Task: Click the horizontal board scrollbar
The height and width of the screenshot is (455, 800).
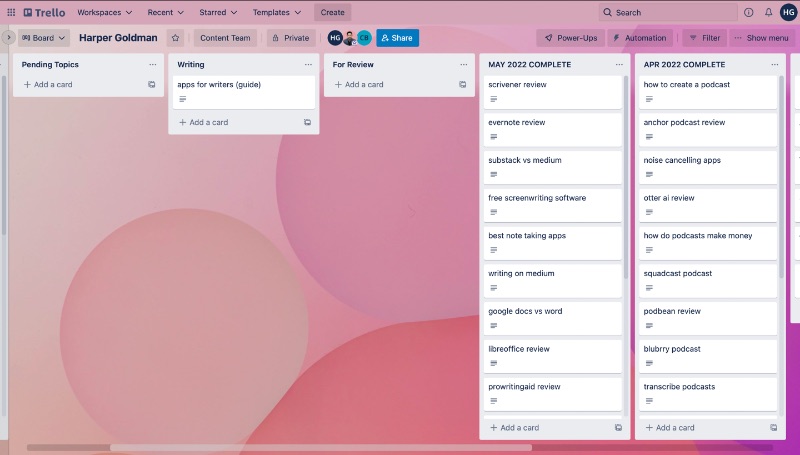Action: point(320,447)
